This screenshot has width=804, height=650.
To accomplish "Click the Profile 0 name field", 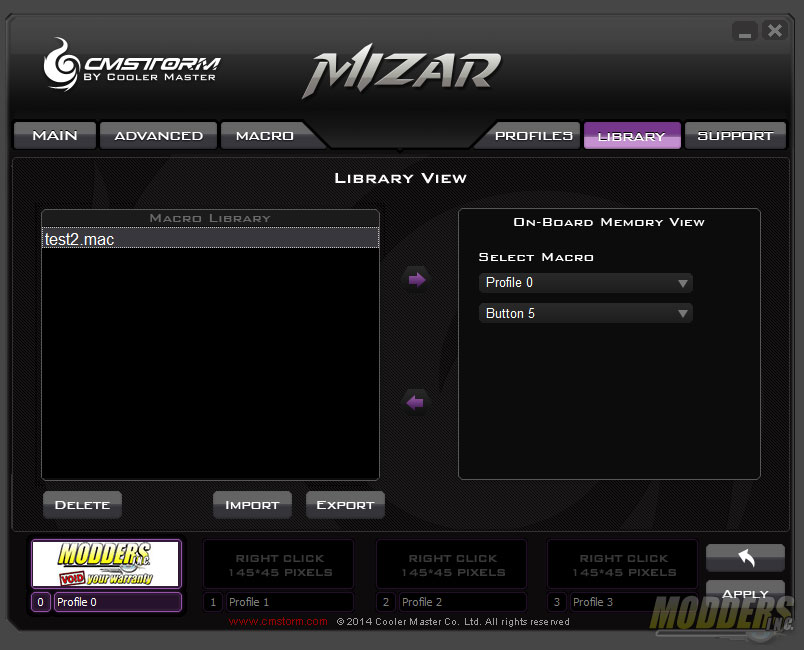I will tap(118, 602).
